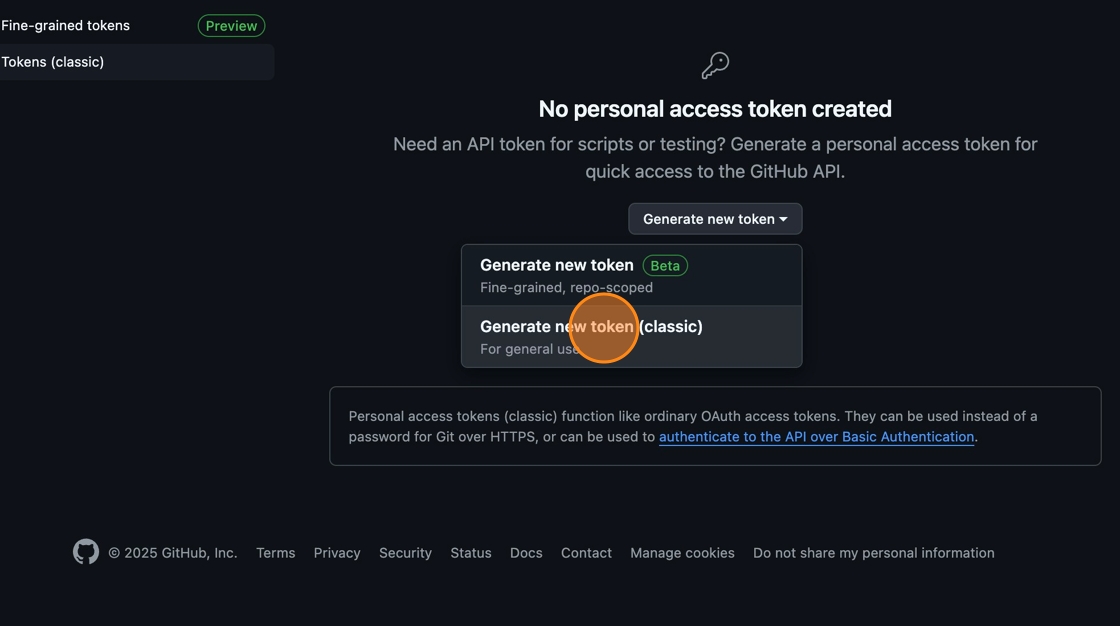Go to the Privacy footer link
Screen dimensions: 1120x626
[x=337, y=553]
